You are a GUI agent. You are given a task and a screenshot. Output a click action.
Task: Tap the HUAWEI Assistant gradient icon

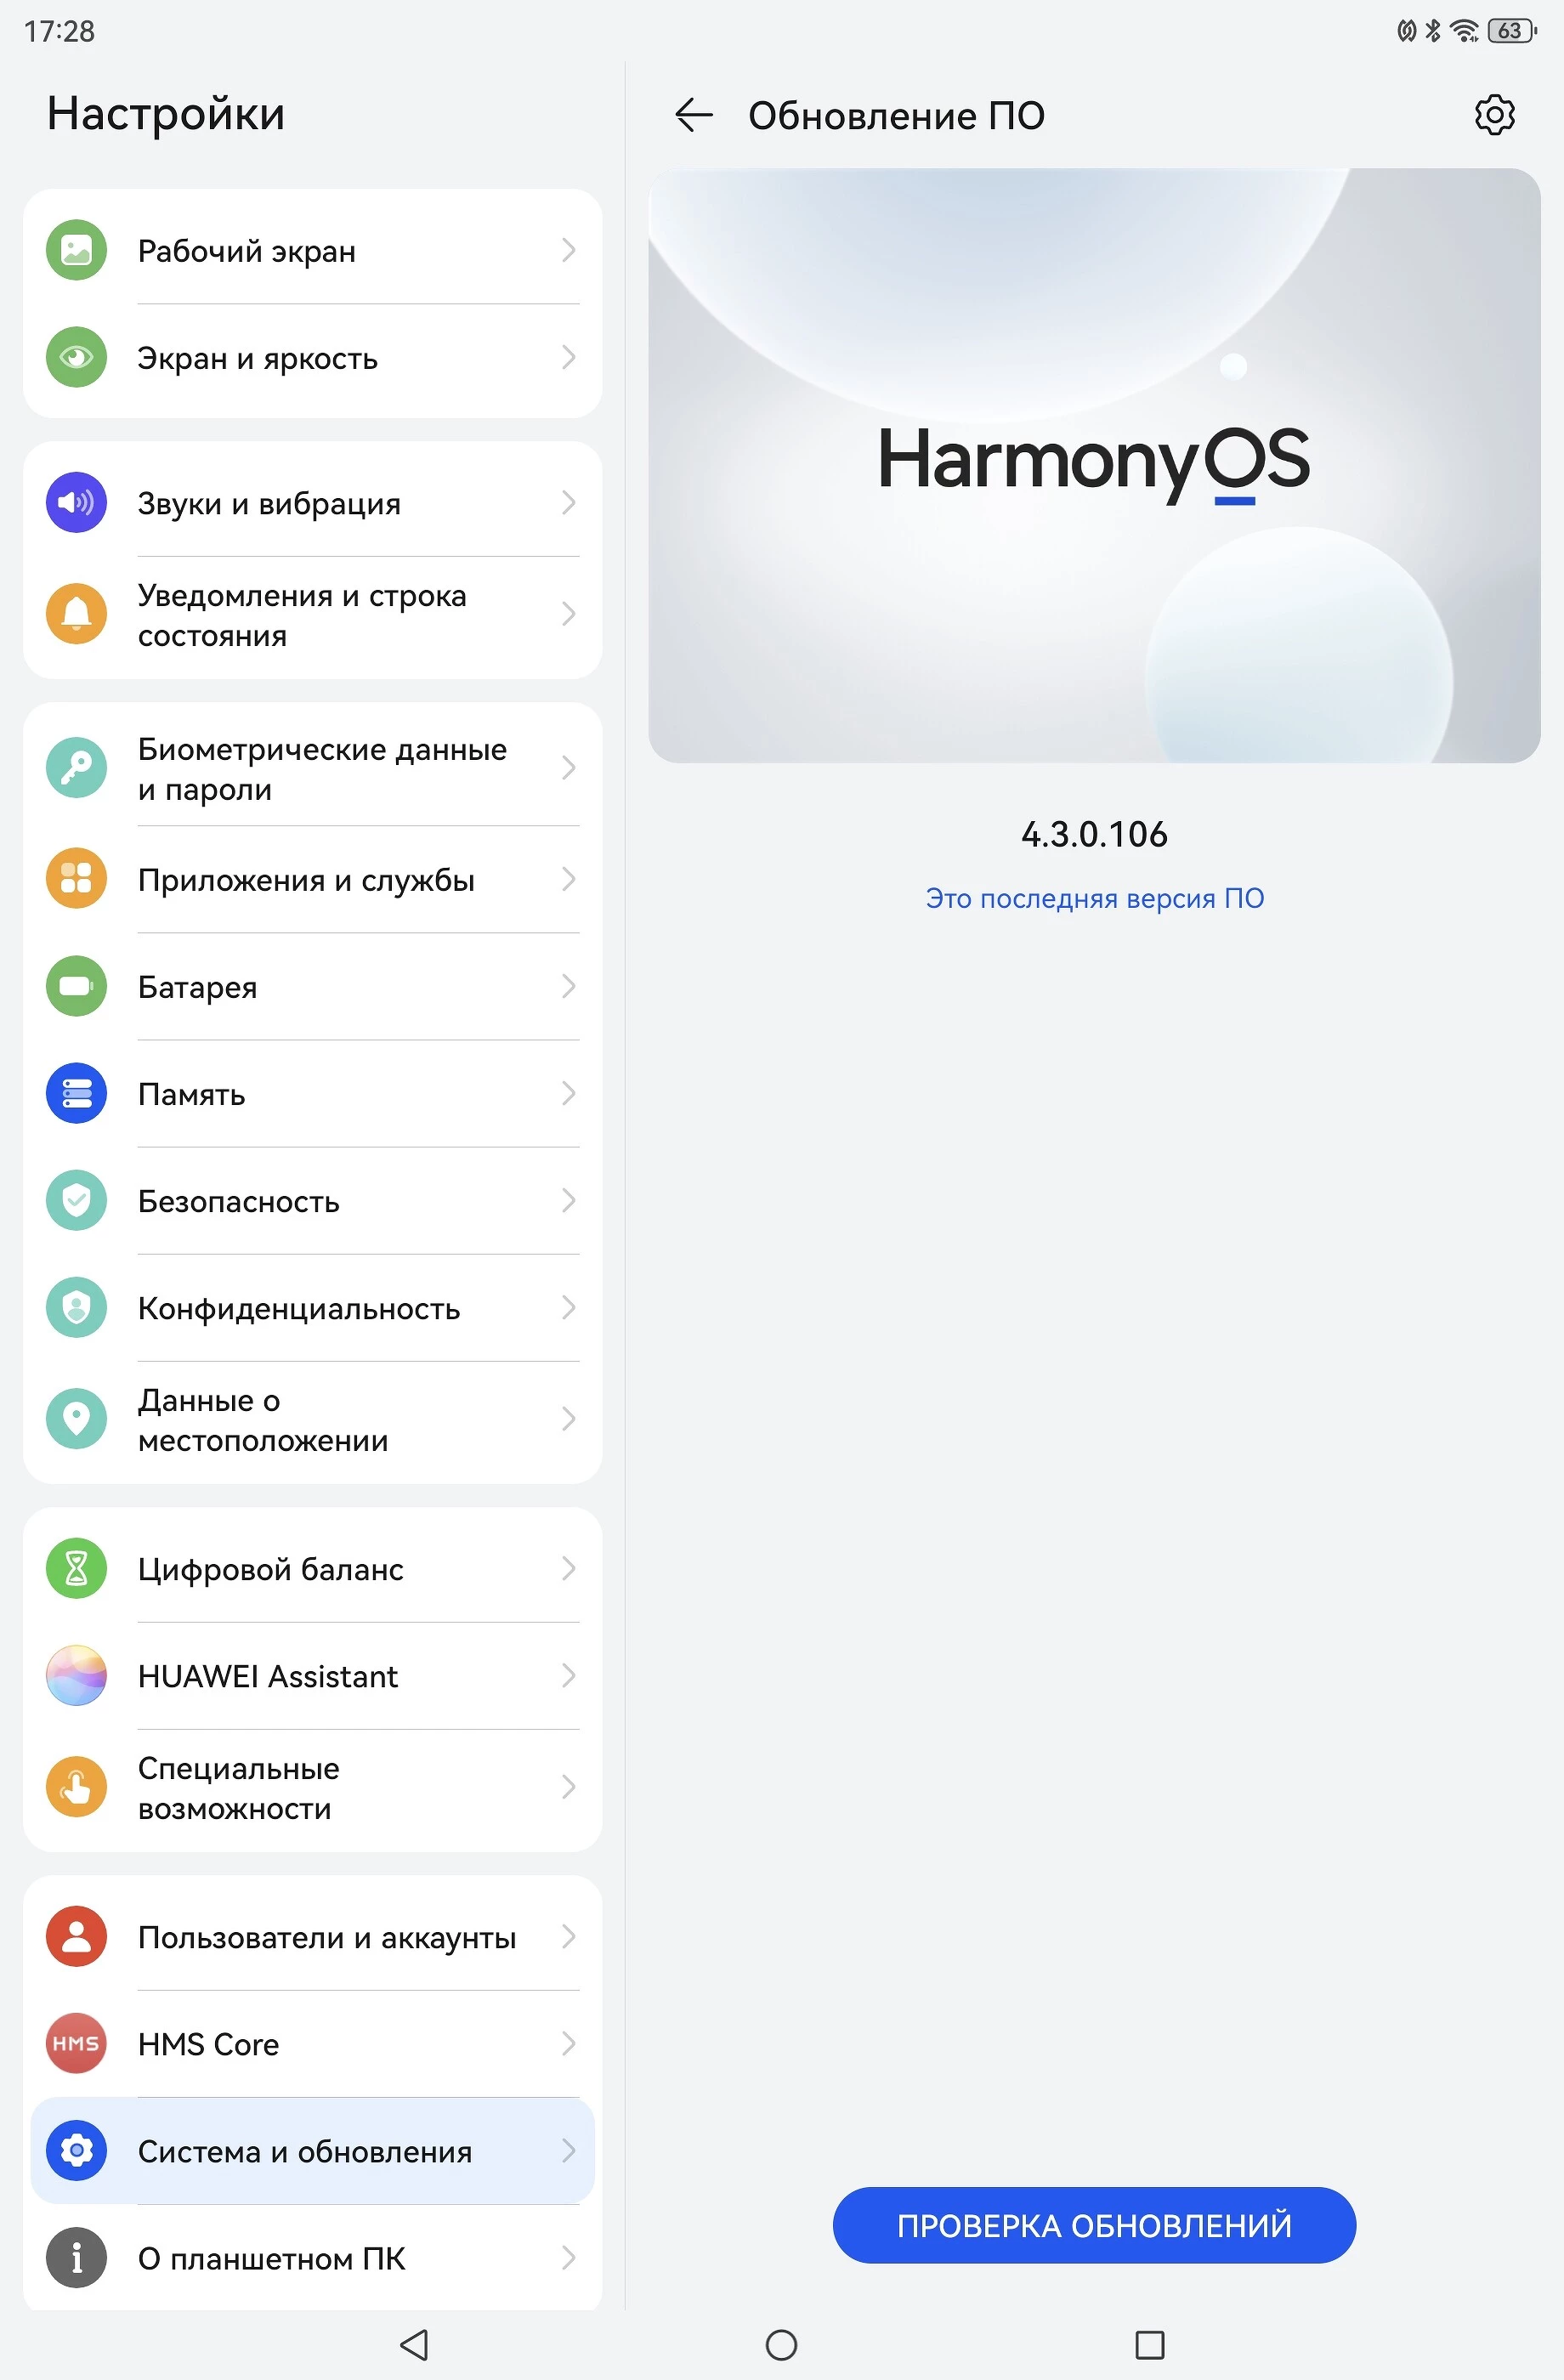(76, 1675)
